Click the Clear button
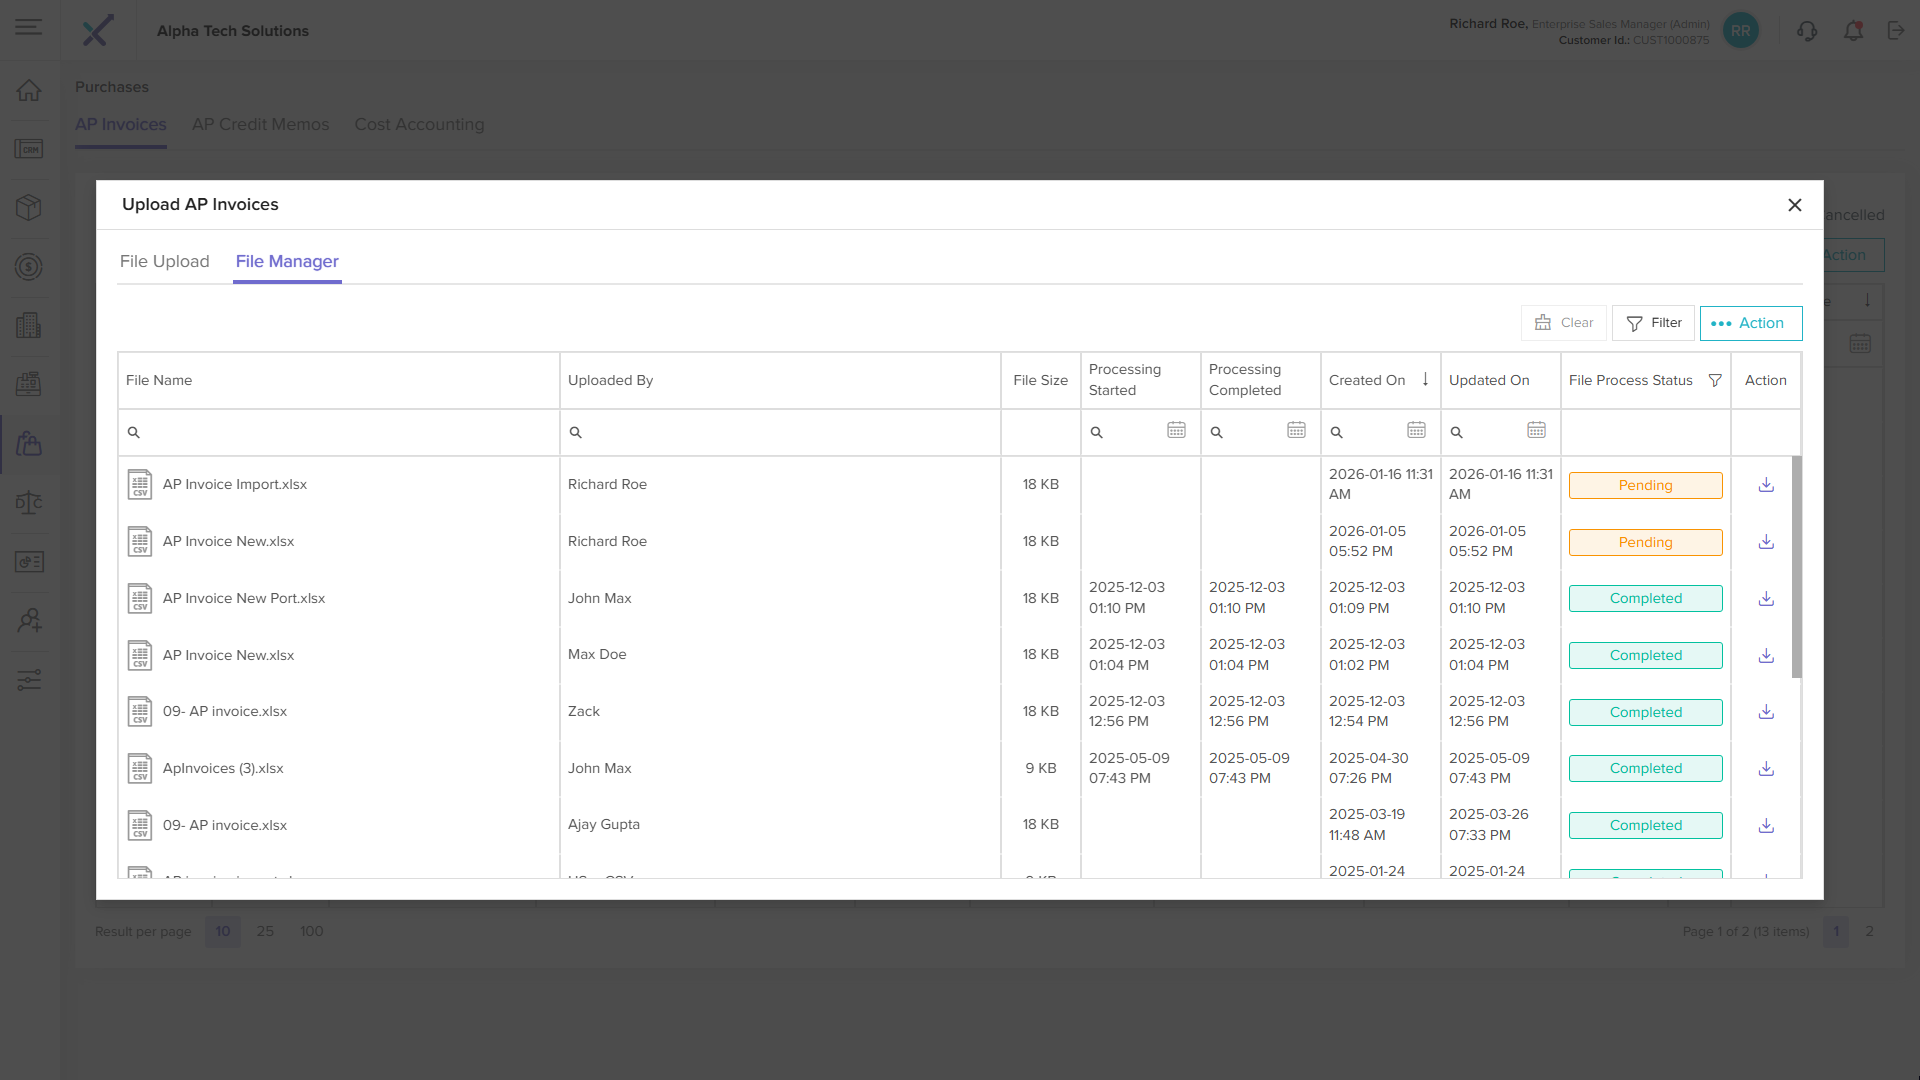 point(1563,323)
